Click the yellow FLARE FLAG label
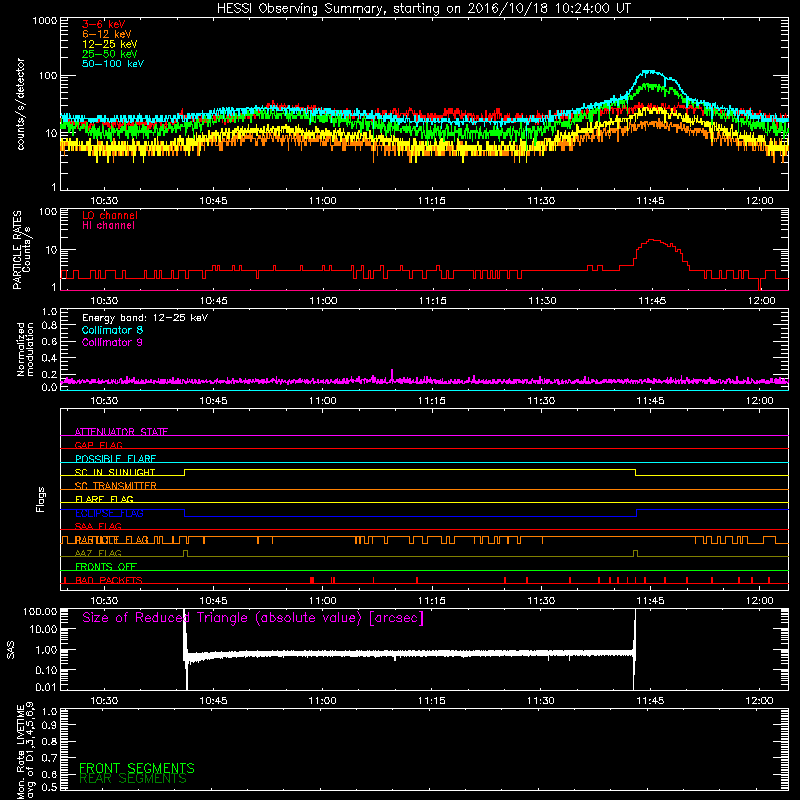Image resolution: width=800 pixels, height=800 pixels. pos(104,499)
